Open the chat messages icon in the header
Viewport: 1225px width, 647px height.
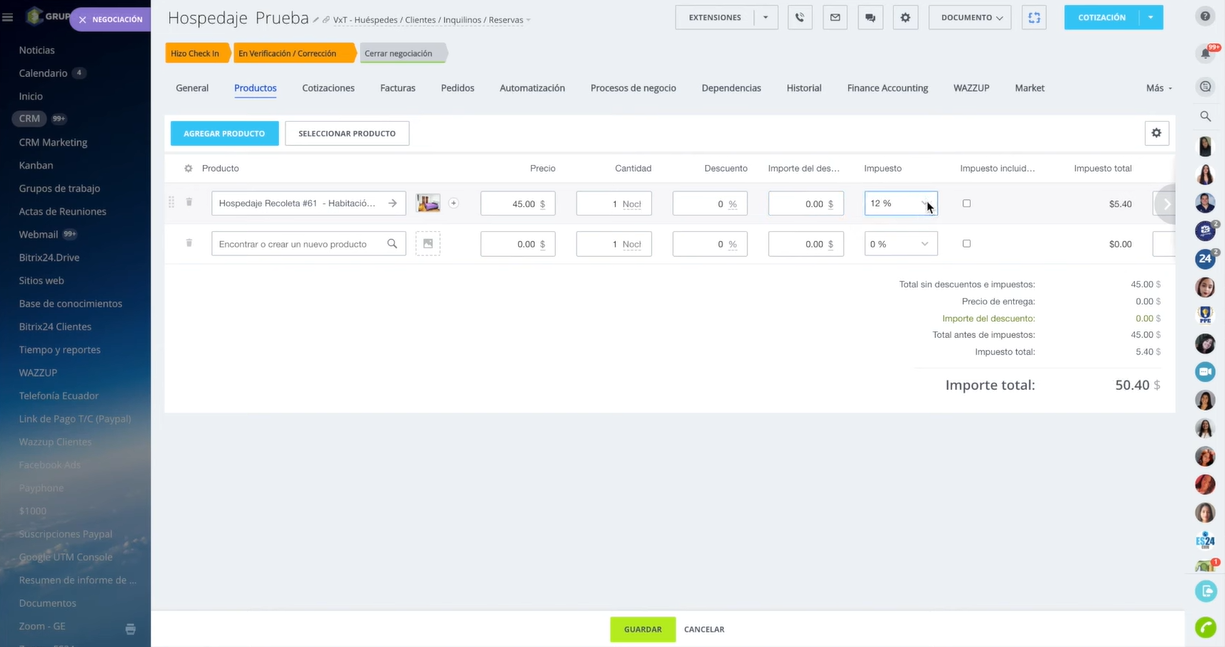(868, 17)
